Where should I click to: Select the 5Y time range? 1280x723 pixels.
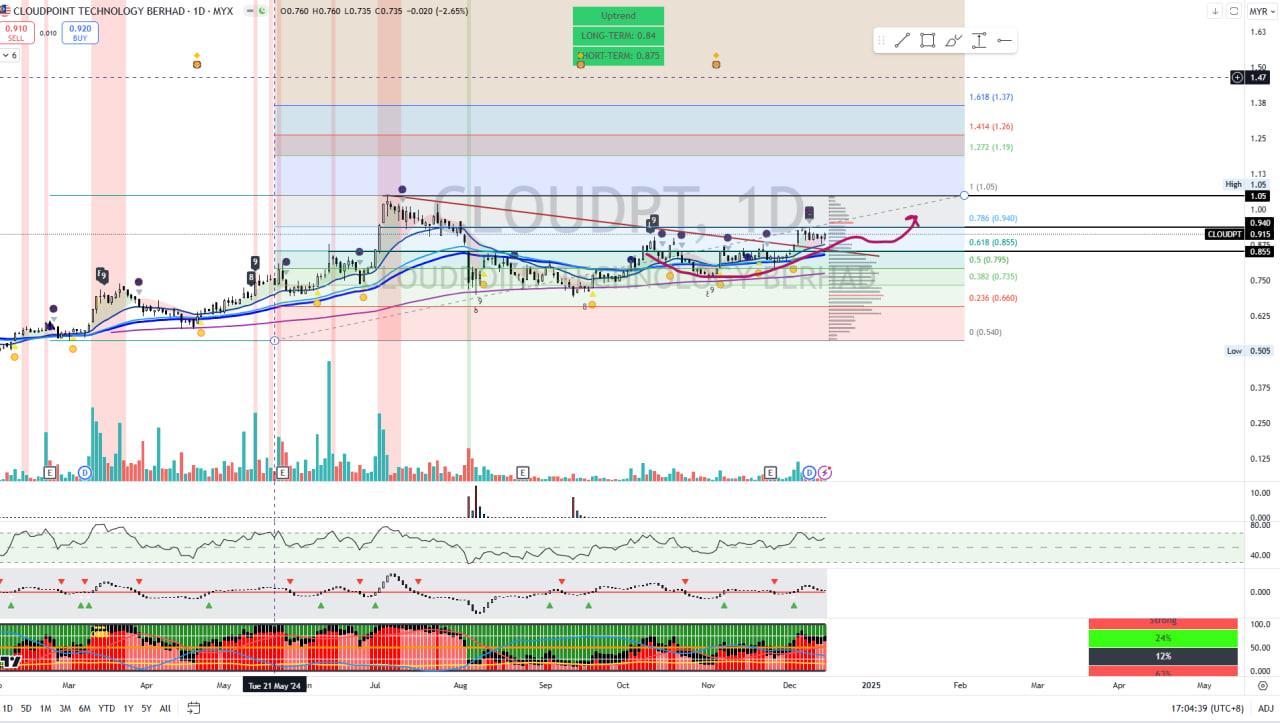[146, 708]
